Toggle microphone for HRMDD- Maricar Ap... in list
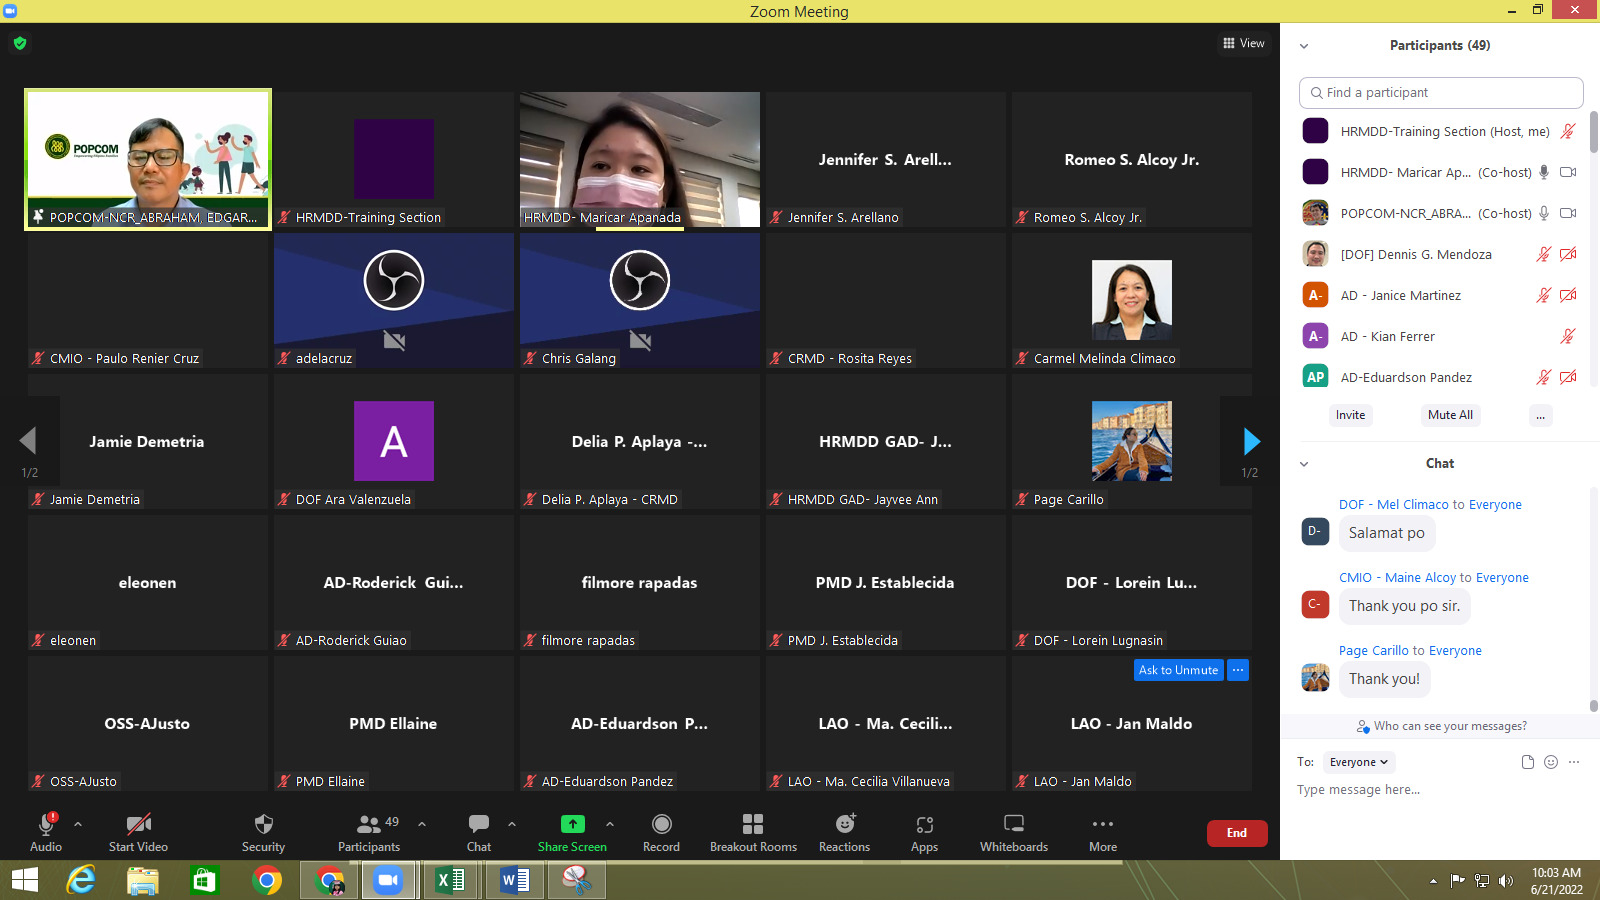 tap(1544, 172)
